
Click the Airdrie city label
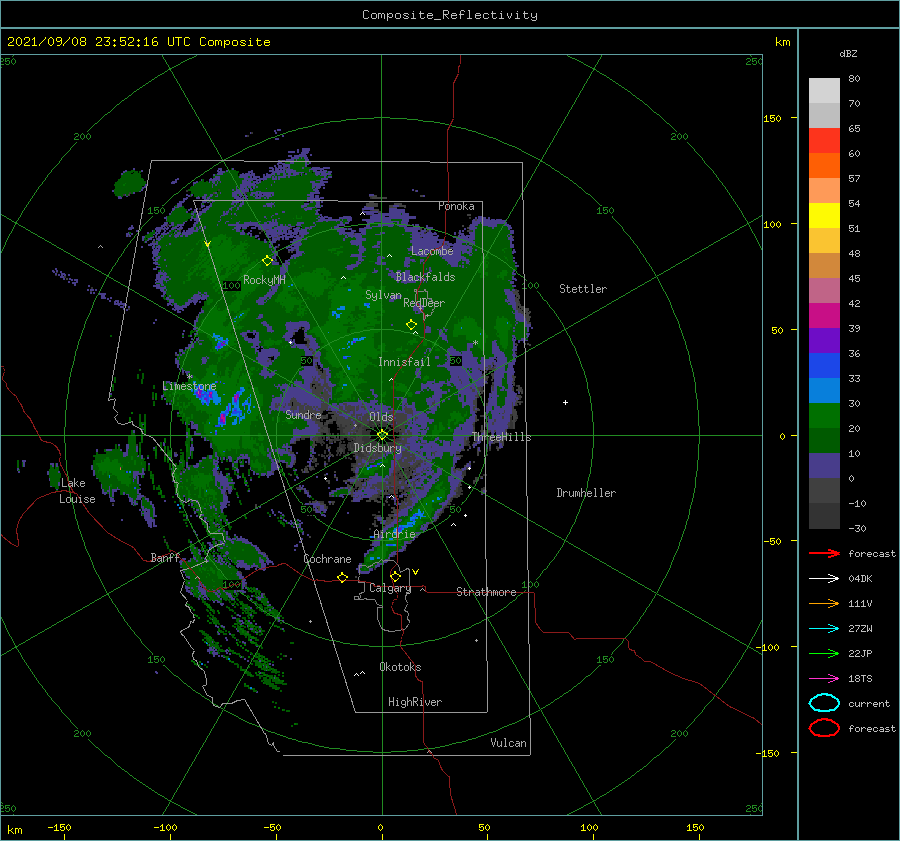click(x=394, y=534)
